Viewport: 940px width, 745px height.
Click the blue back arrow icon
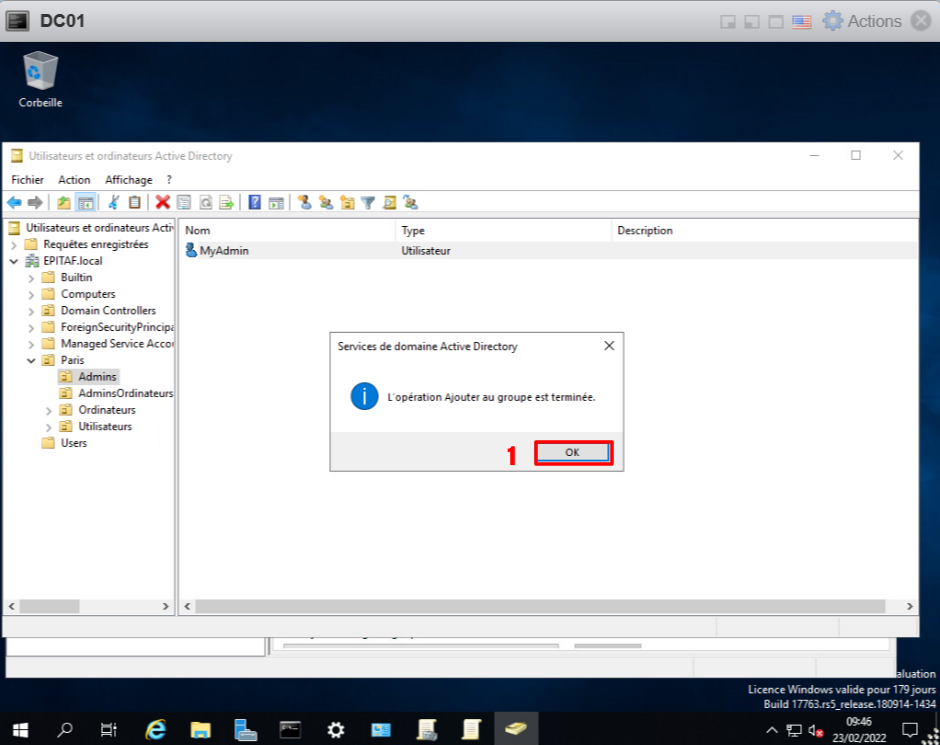click(x=14, y=202)
